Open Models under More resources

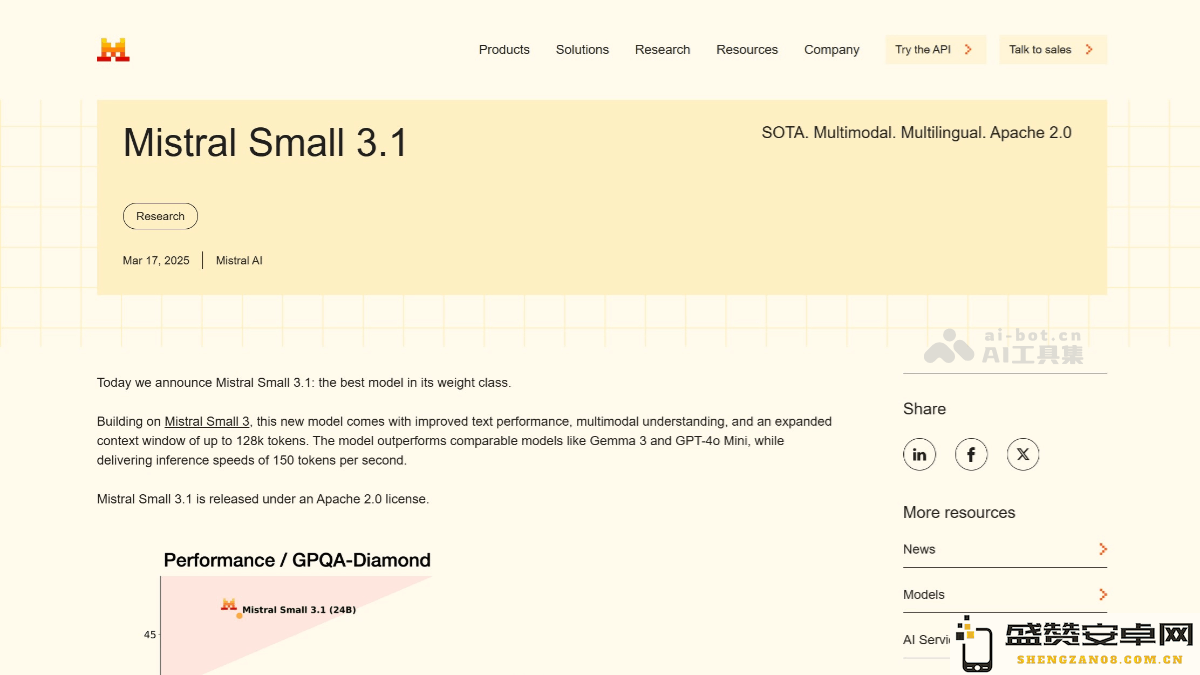click(x=1005, y=594)
